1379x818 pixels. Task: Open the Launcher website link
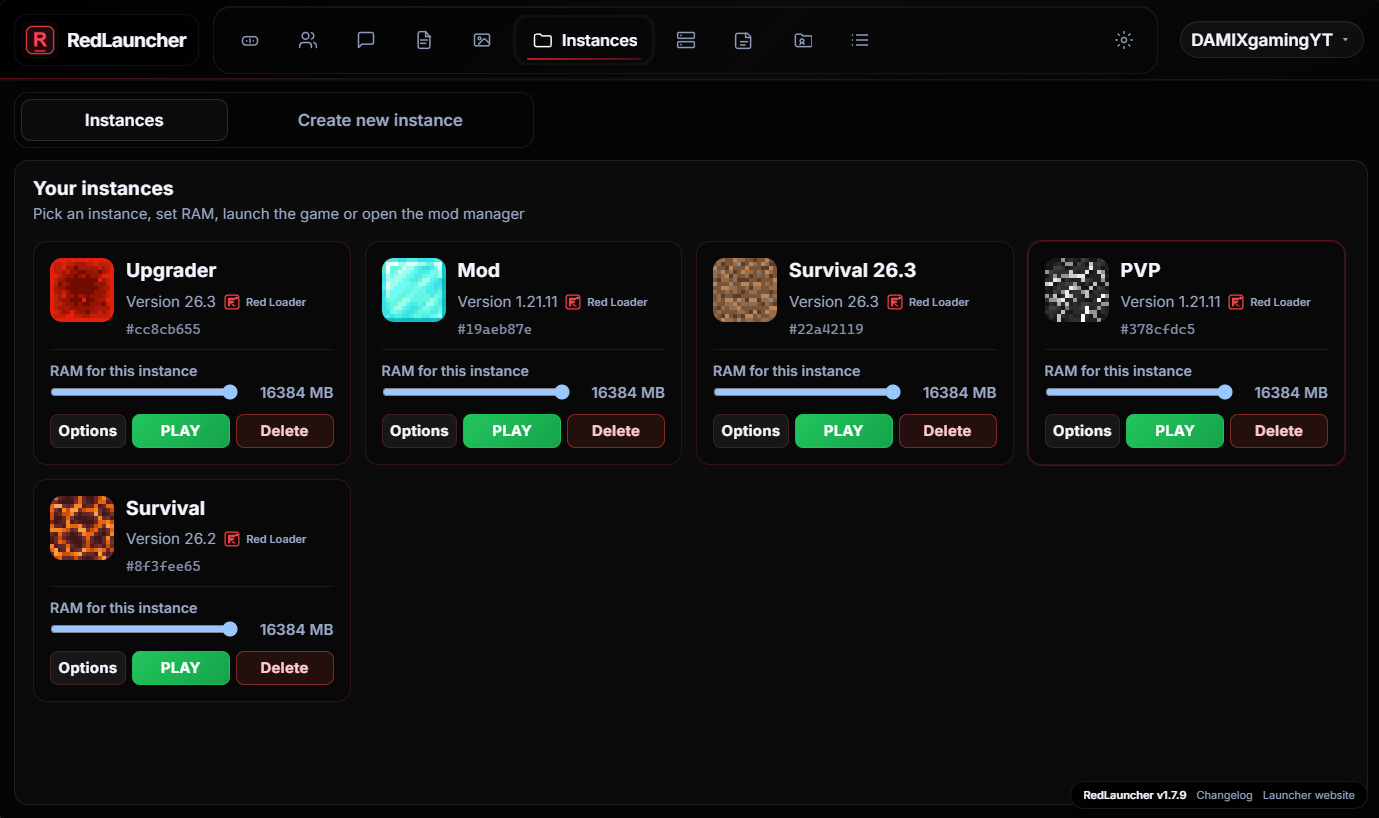pos(1309,795)
